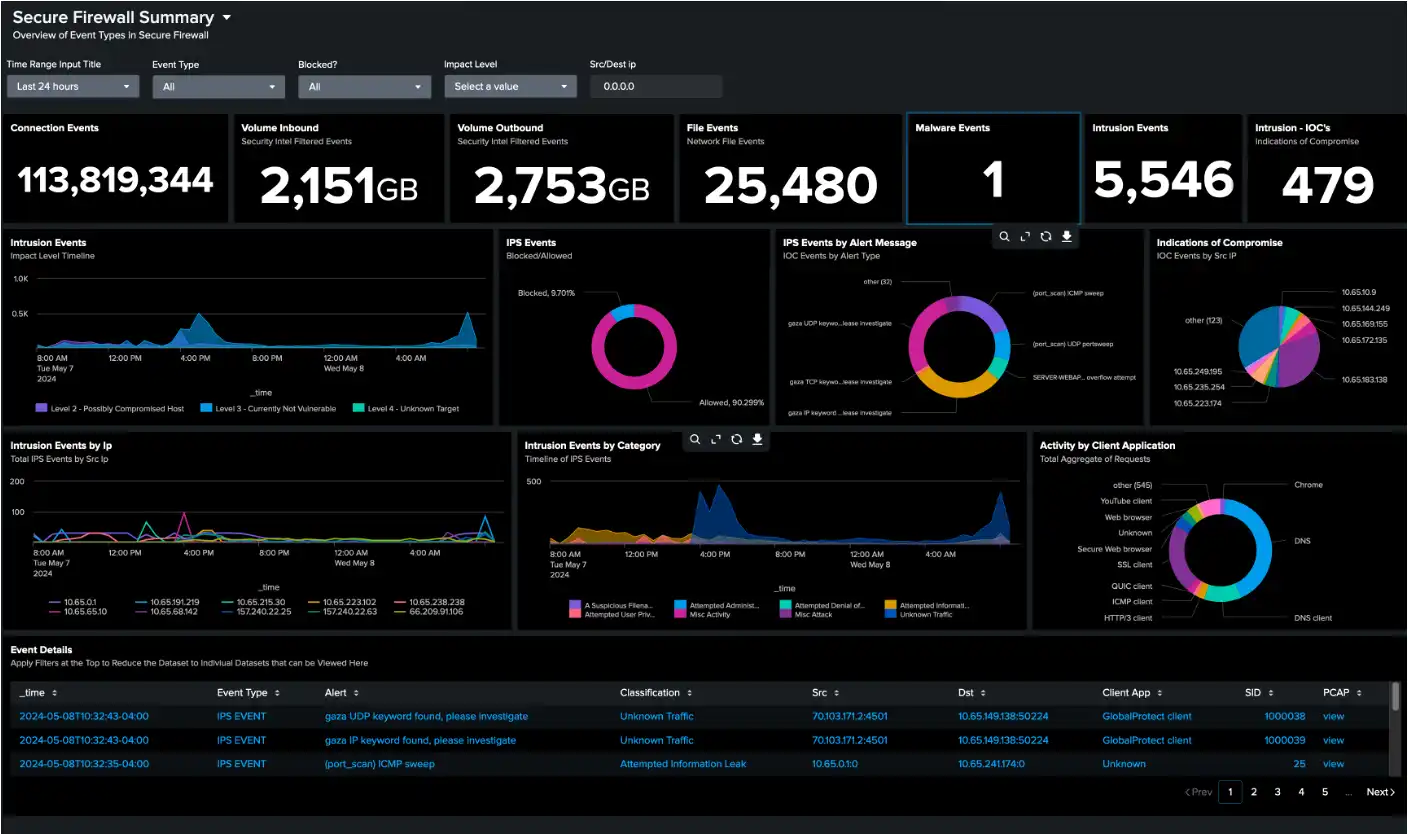Expand Intrusion Events by Category panel to fullscreen
Image resolution: width=1408 pixels, height=834 pixels.
click(716, 439)
